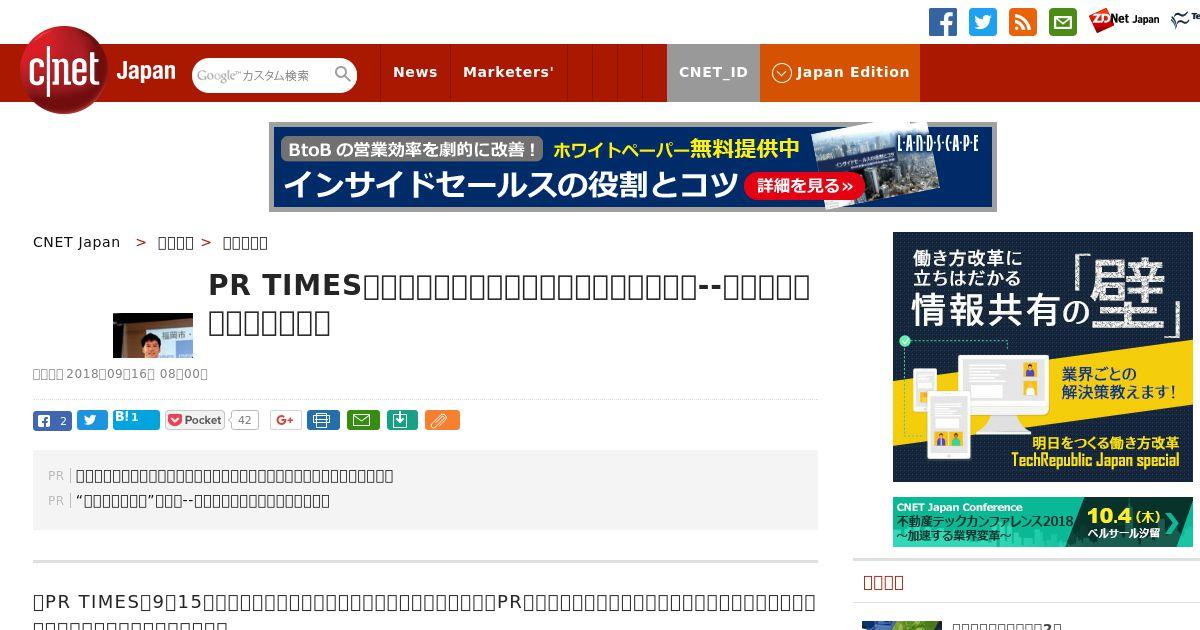This screenshot has height=630, width=1200.
Task: Click the CNET Japan logo
Action: coord(98,70)
